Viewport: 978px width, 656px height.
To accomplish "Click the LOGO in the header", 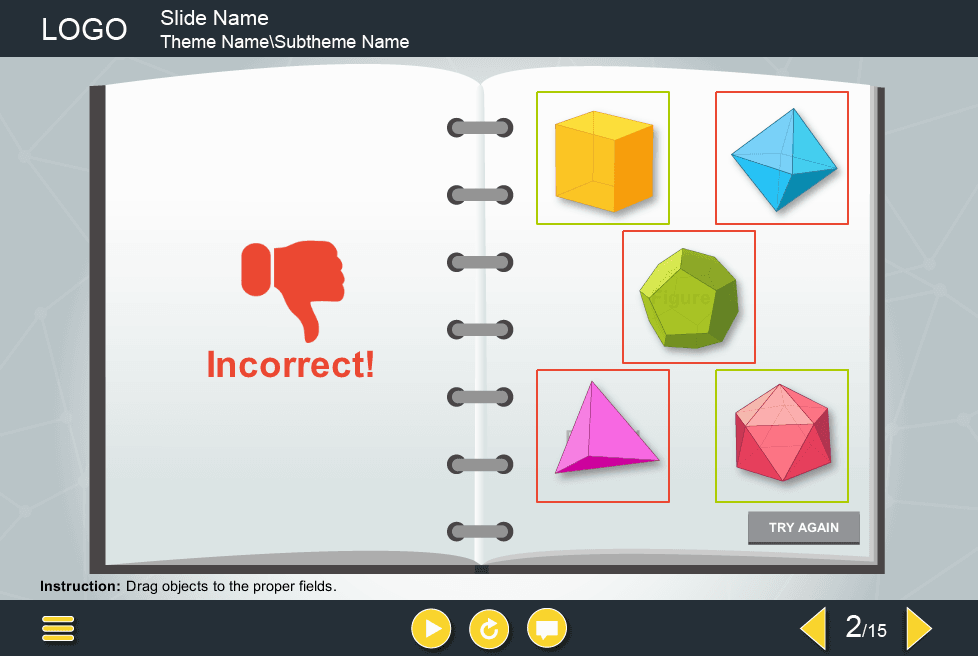I will [x=84, y=28].
